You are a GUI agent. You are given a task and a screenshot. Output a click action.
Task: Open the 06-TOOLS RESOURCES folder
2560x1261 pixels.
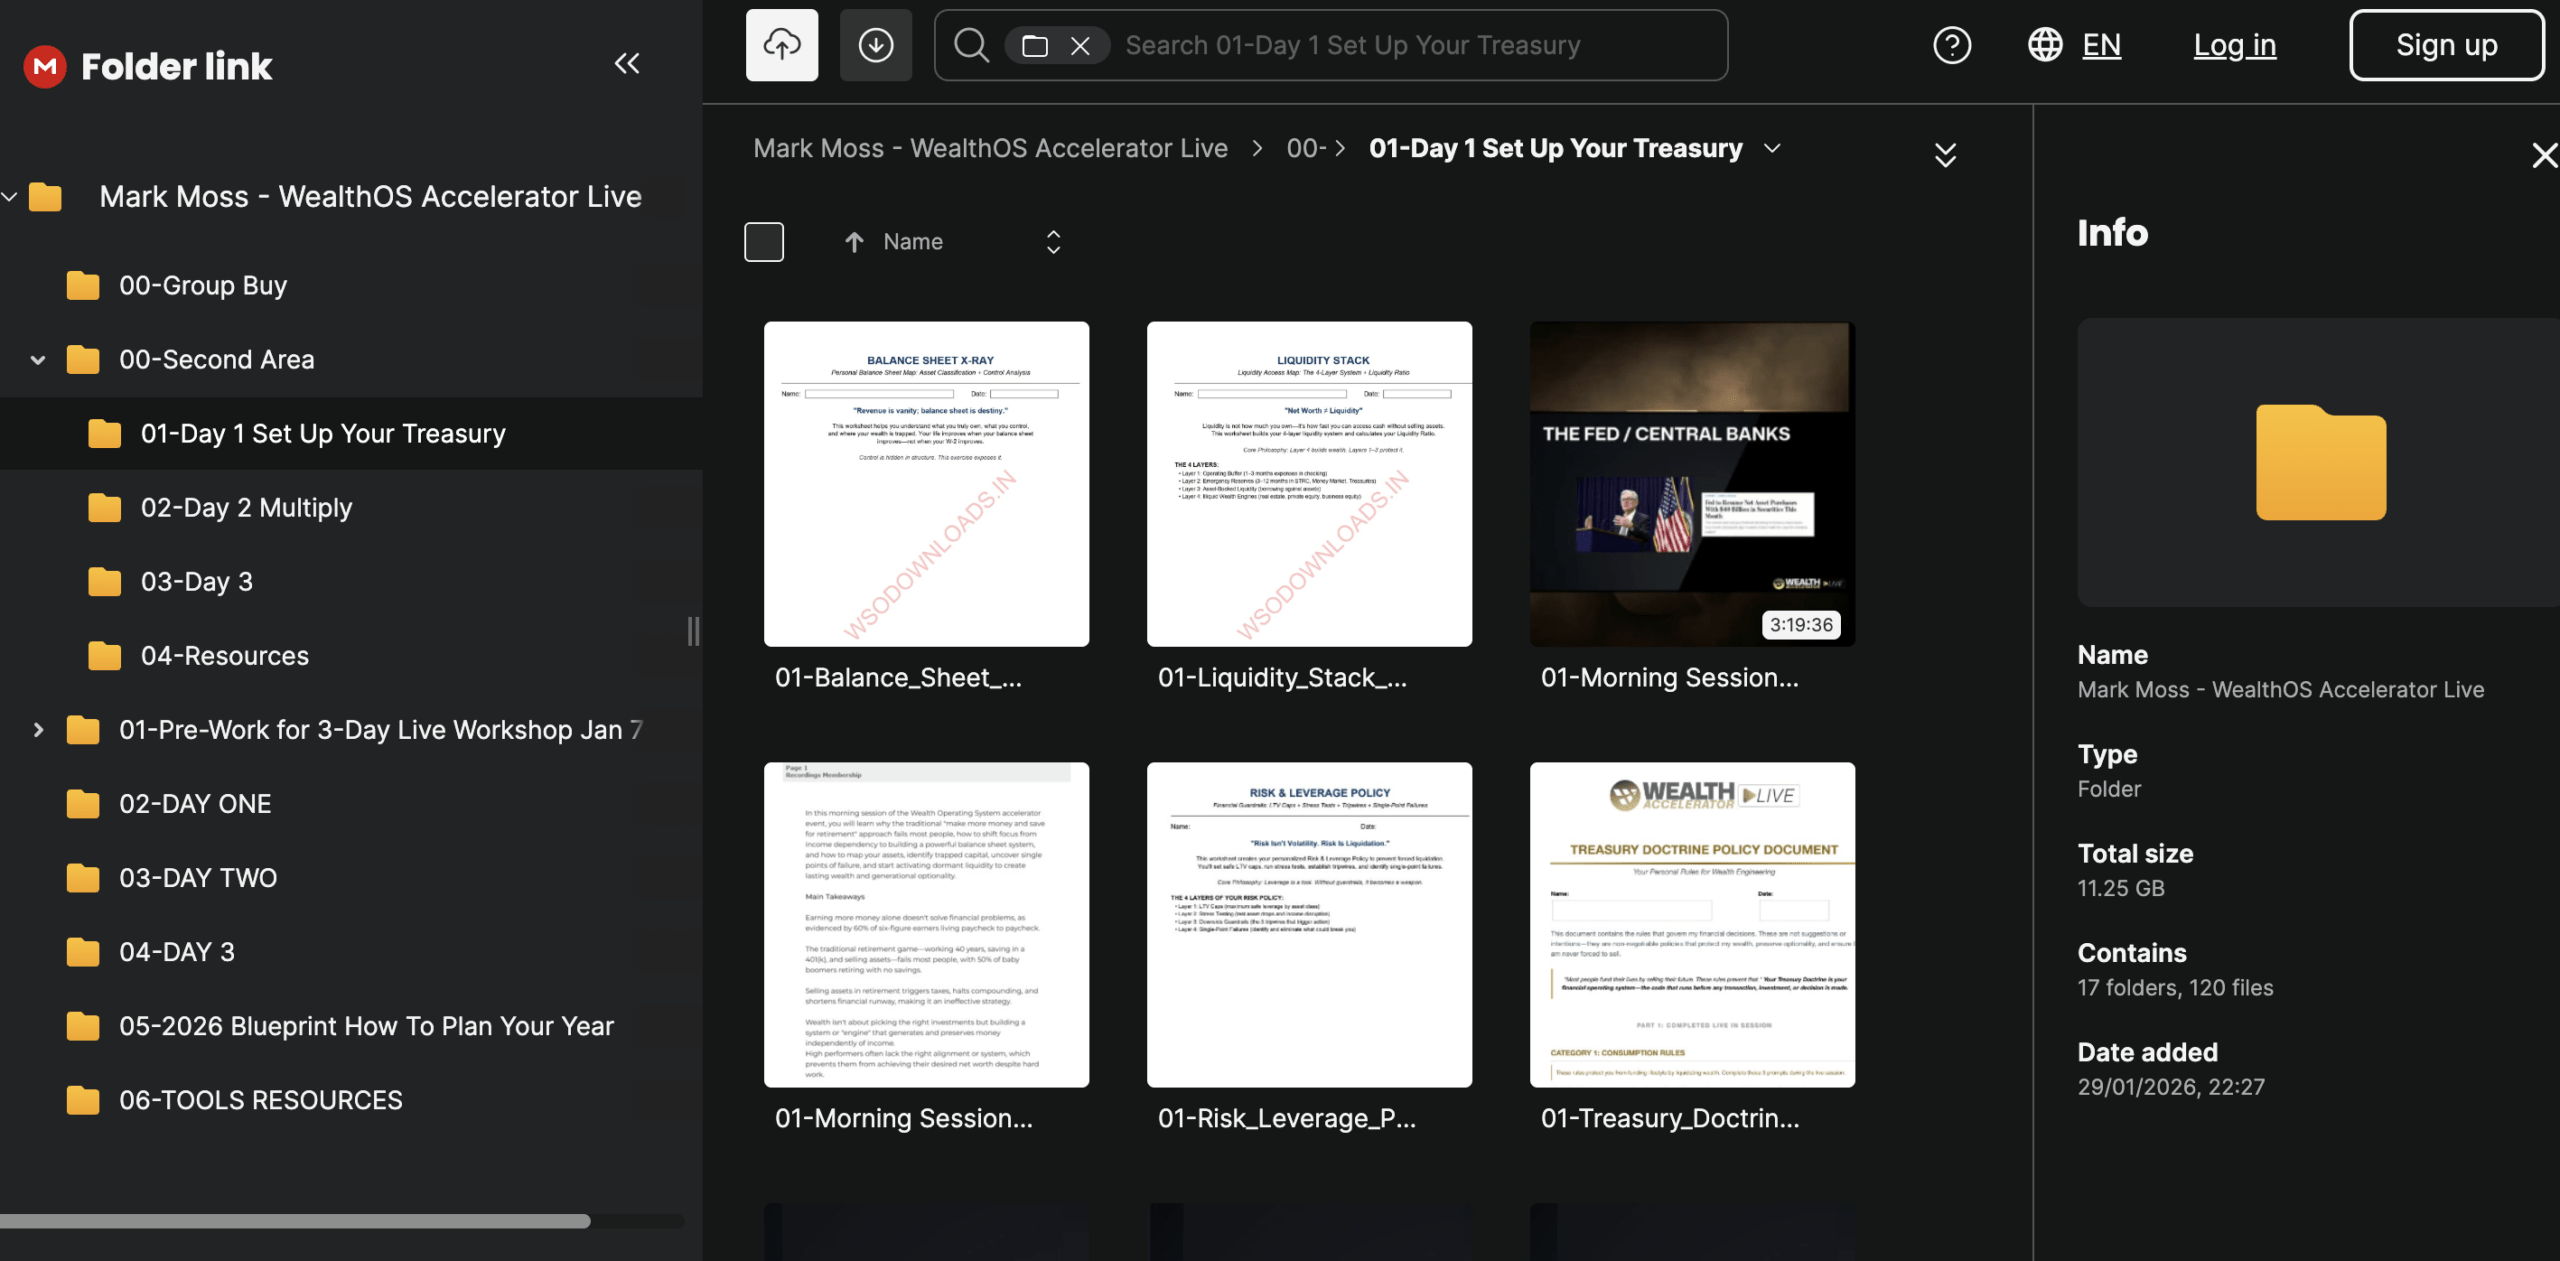coord(260,1100)
